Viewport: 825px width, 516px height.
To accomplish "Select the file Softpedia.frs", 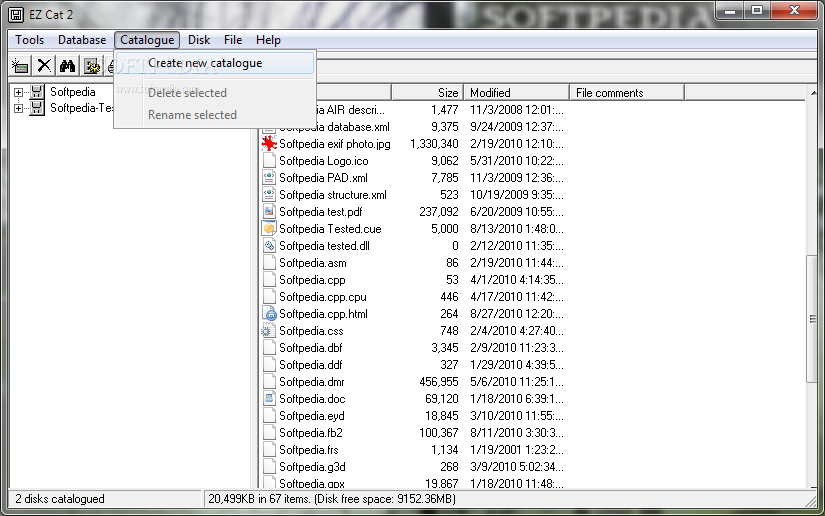I will [x=308, y=450].
